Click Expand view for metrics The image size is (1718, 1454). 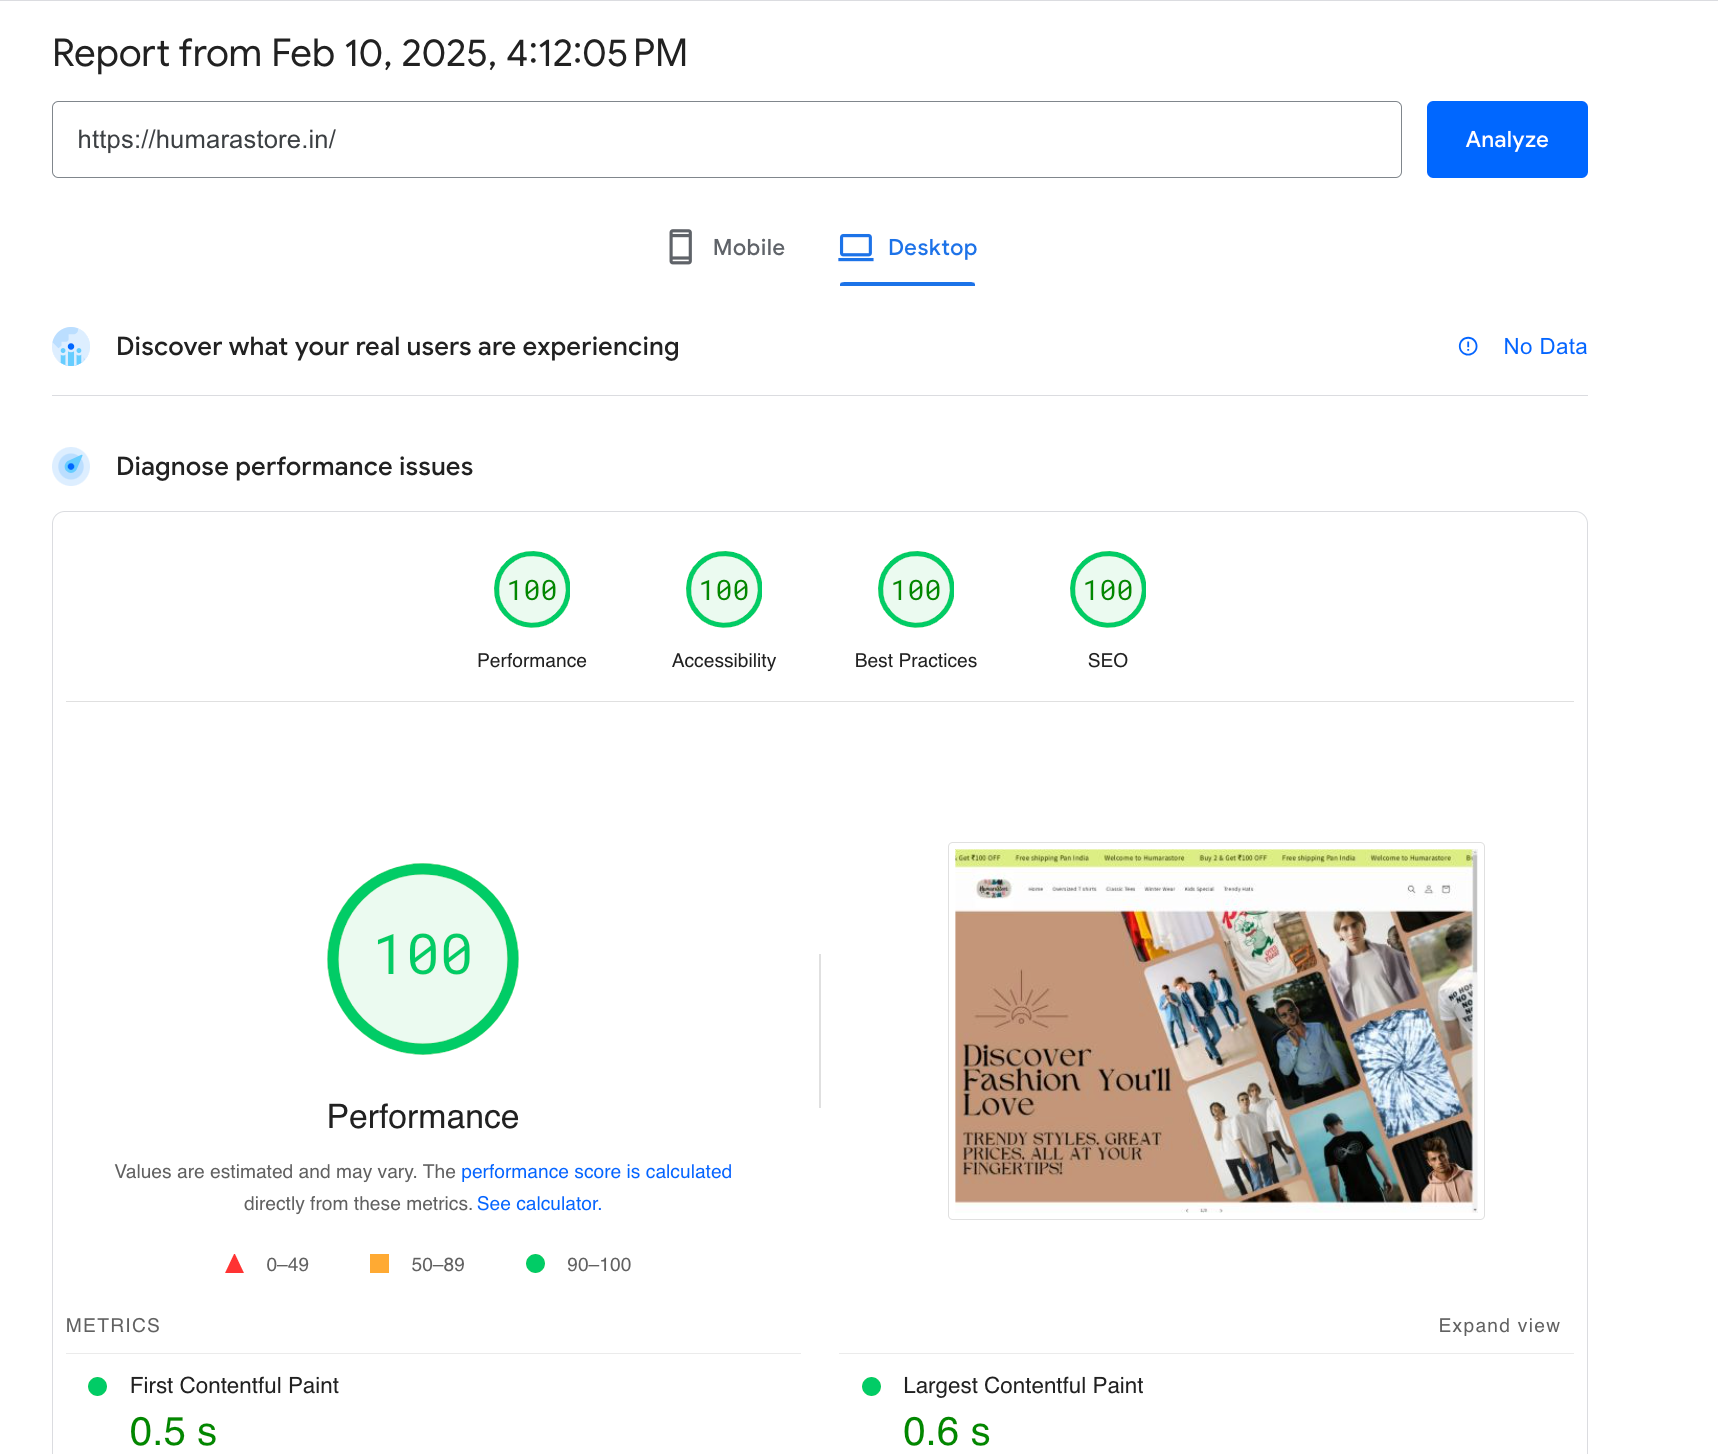(1498, 1326)
